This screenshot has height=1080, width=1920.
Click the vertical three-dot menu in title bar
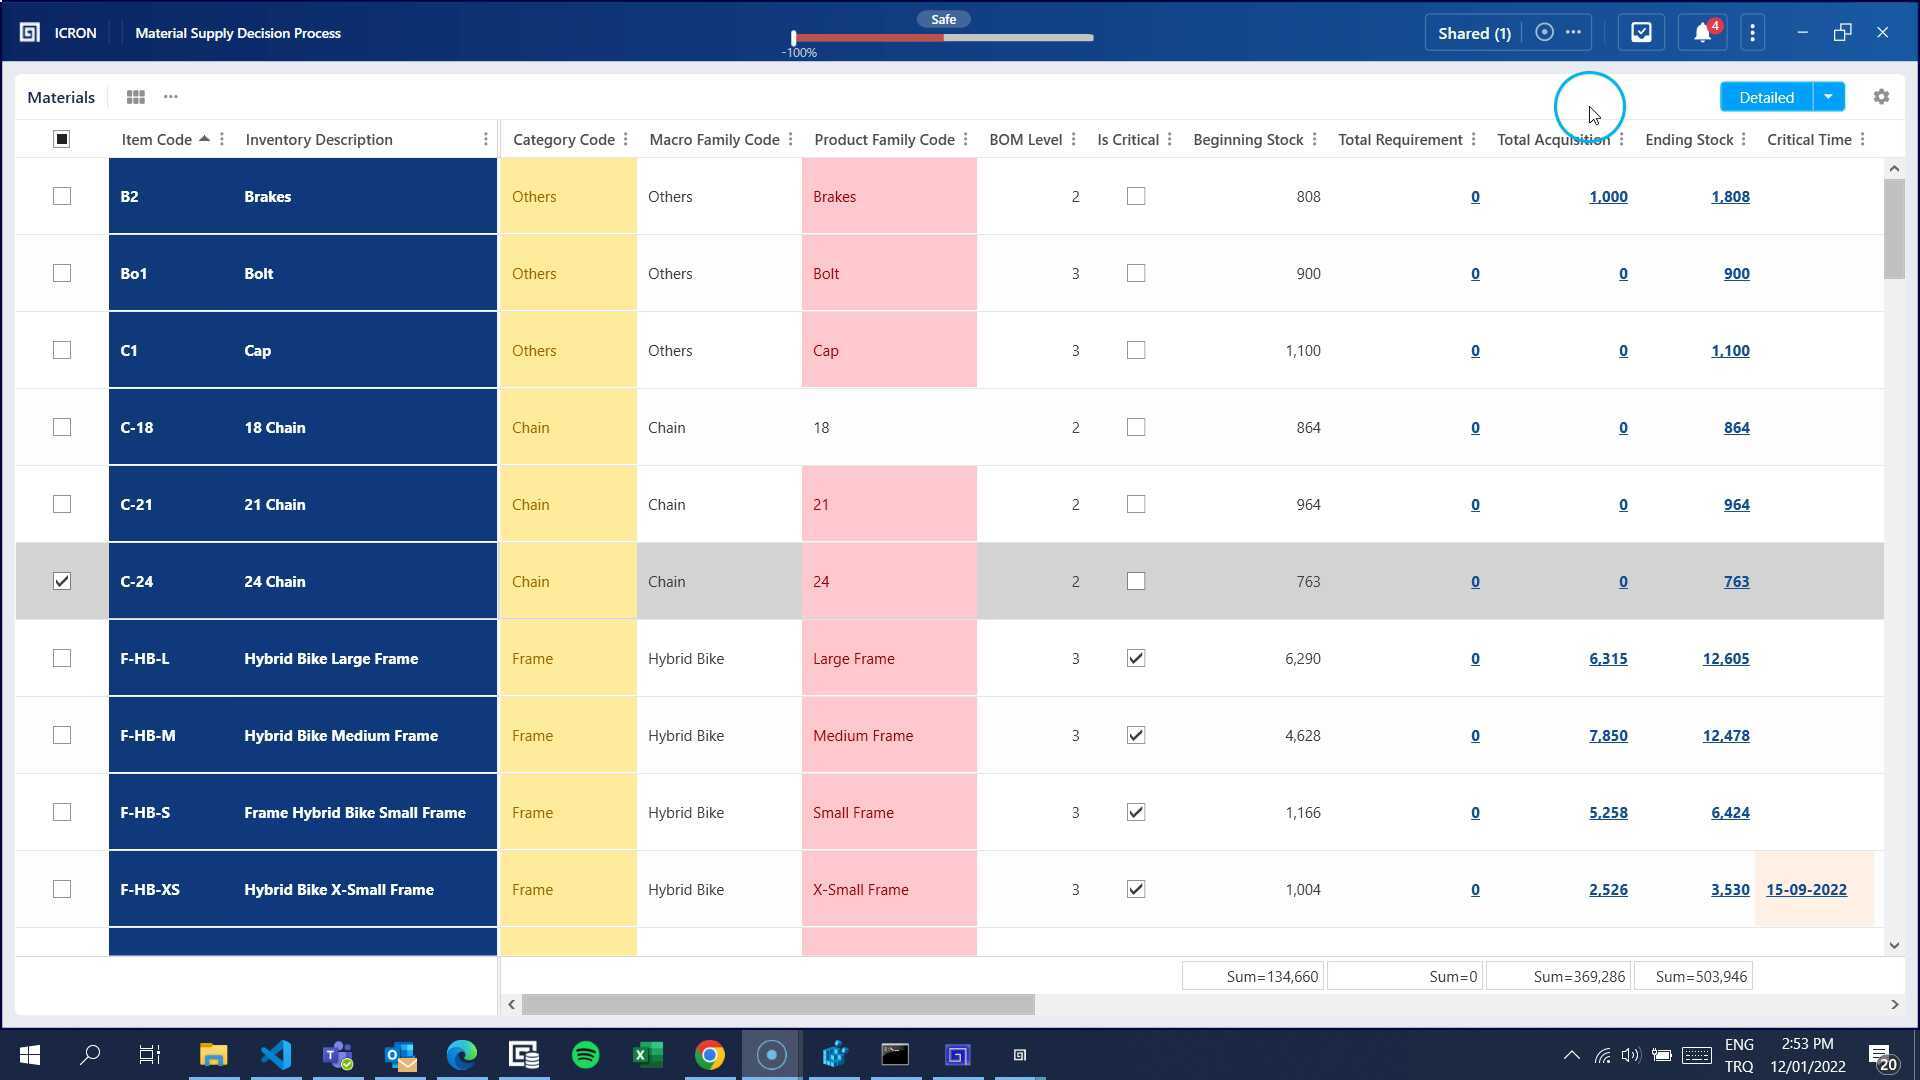(1752, 33)
